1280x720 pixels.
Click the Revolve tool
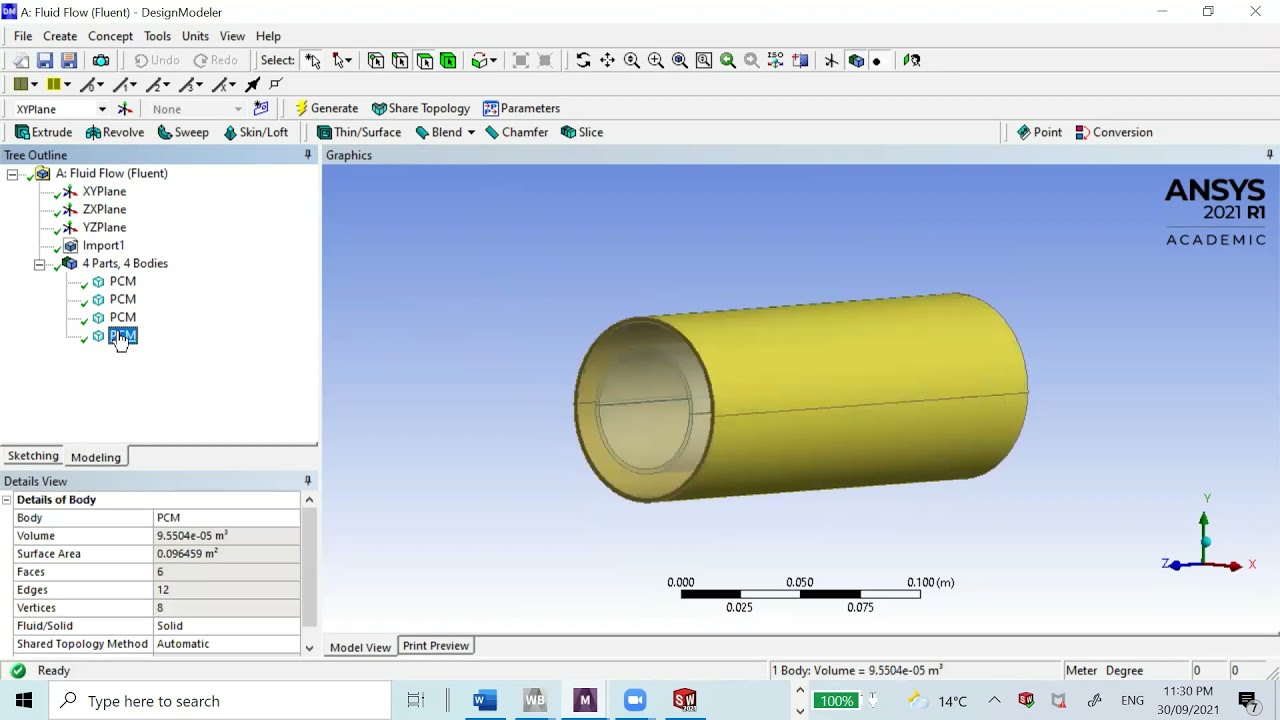coord(115,132)
